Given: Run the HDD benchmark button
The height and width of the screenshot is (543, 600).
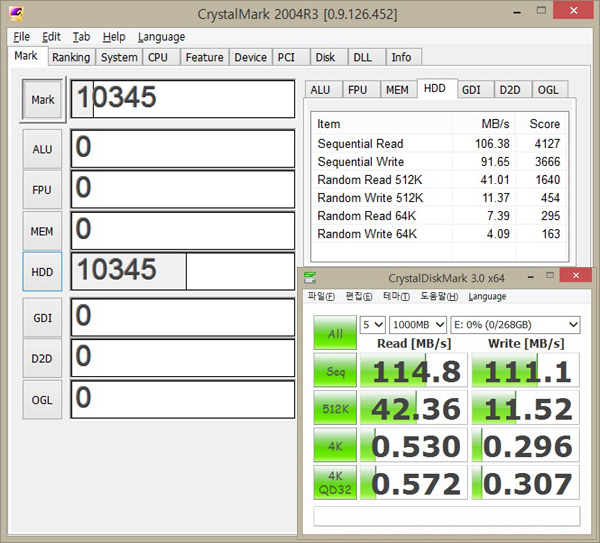Looking at the screenshot, I should [x=42, y=271].
